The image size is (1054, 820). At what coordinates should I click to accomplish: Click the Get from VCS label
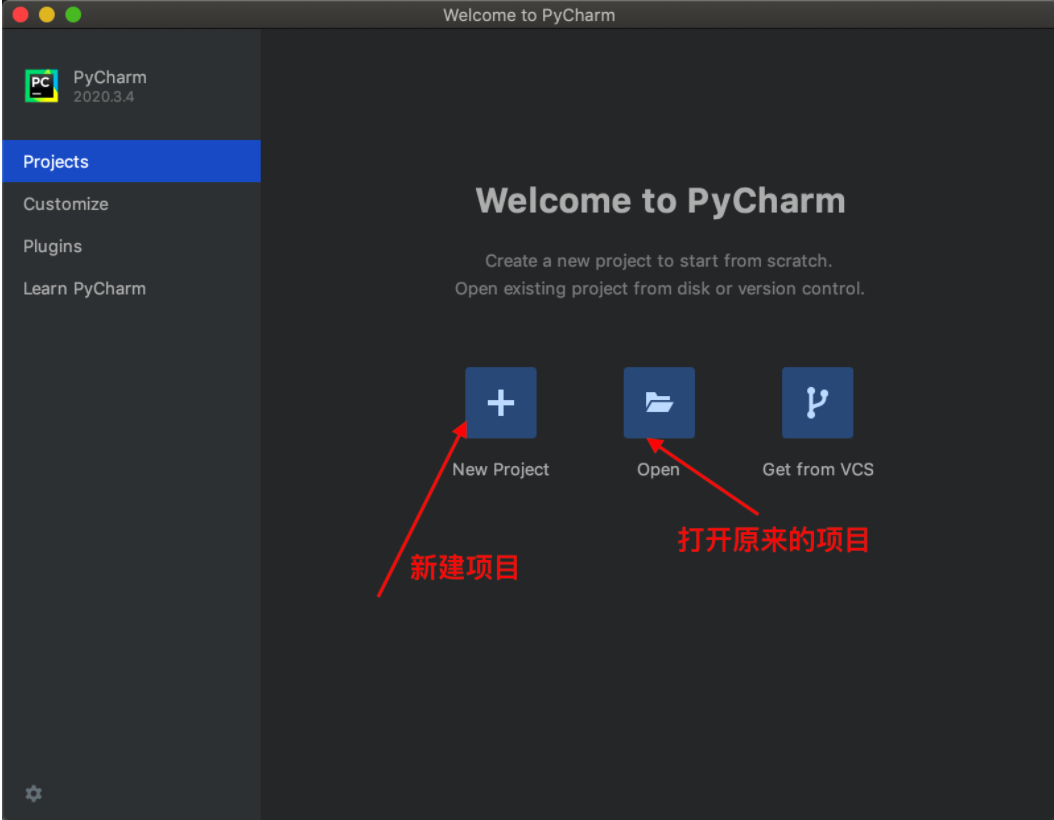pos(817,469)
